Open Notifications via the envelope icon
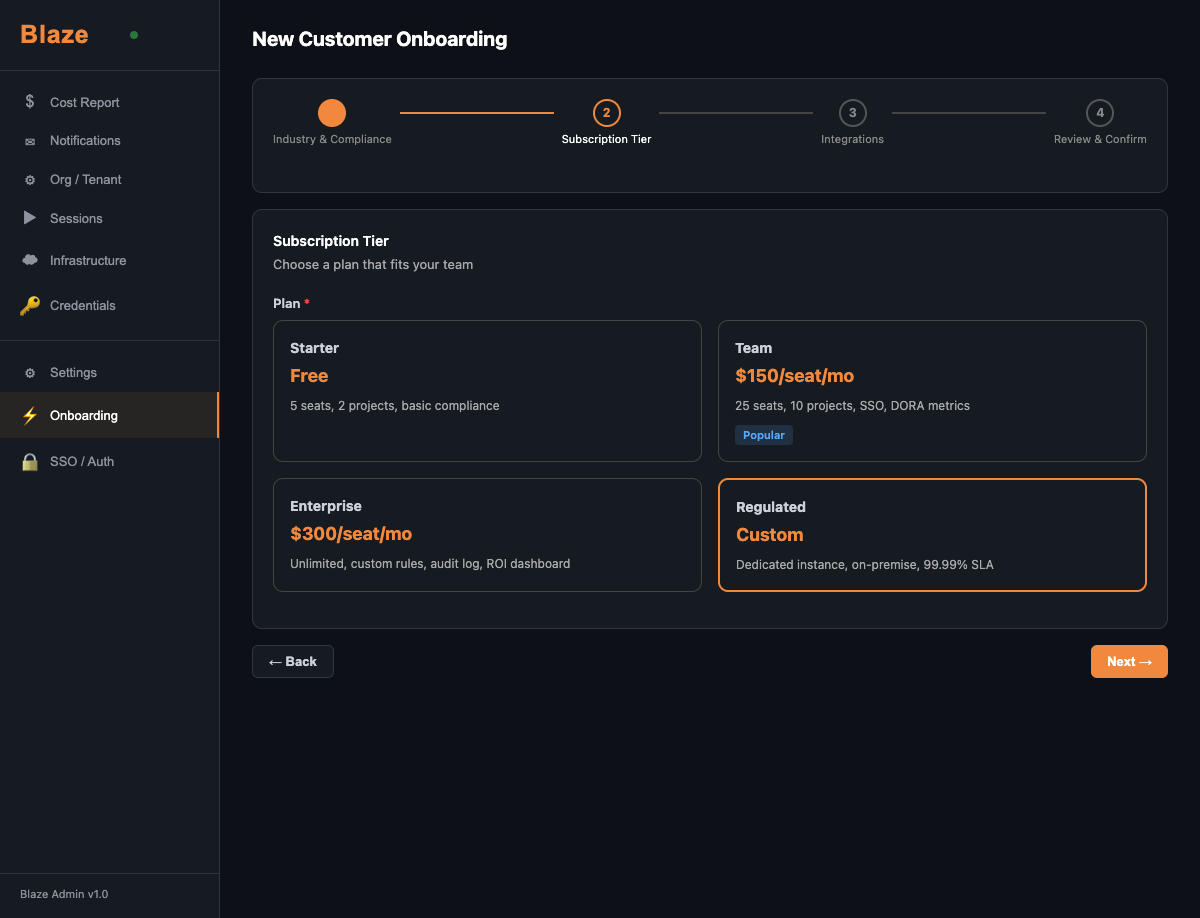Viewport: 1200px width, 918px height. 29,141
